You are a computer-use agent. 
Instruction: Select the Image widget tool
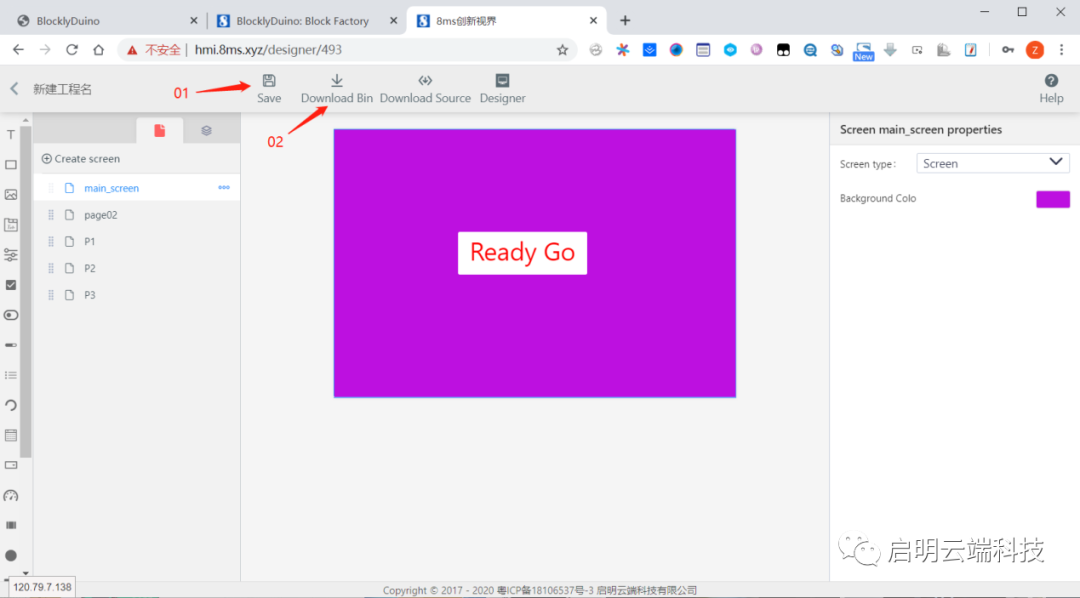pos(11,195)
